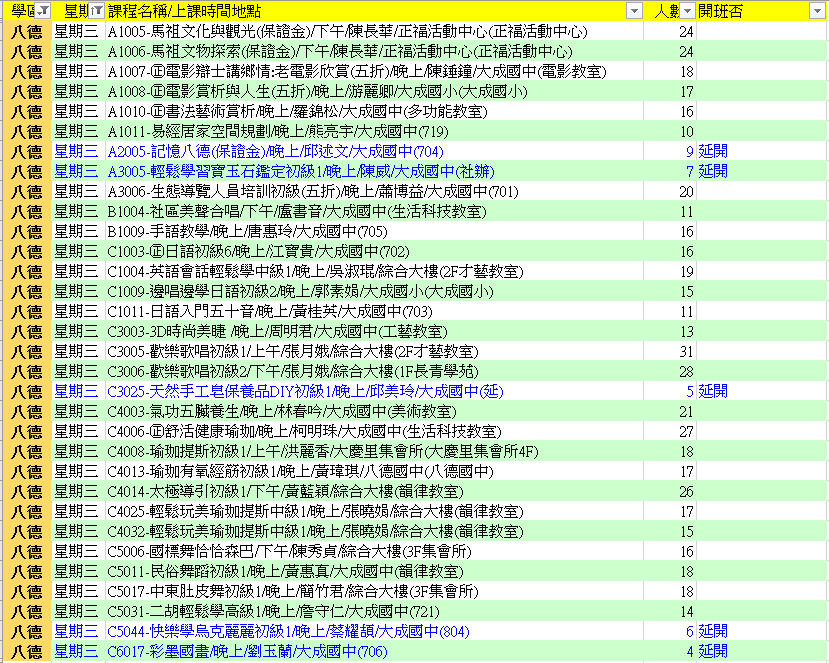
Task: Select the 延開 cell for course C6017
Action: [x=713, y=651]
